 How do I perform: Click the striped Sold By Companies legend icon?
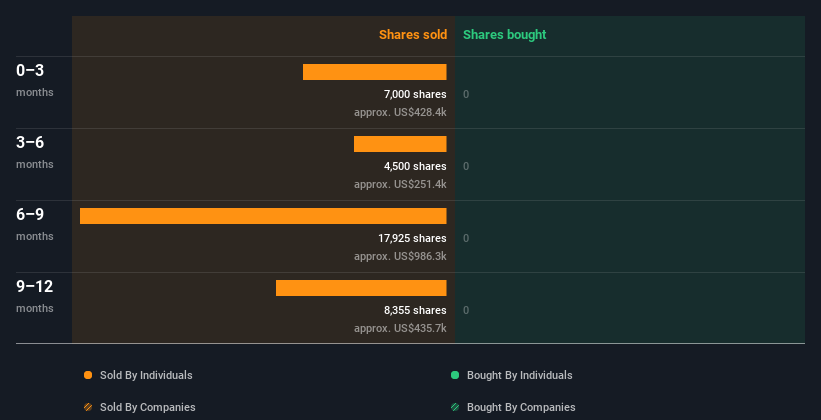pyautogui.click(x=88, y=407)
